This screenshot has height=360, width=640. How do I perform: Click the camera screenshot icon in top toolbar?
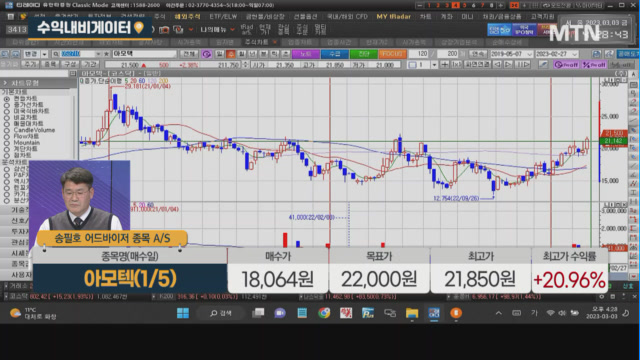click(164, 29)
